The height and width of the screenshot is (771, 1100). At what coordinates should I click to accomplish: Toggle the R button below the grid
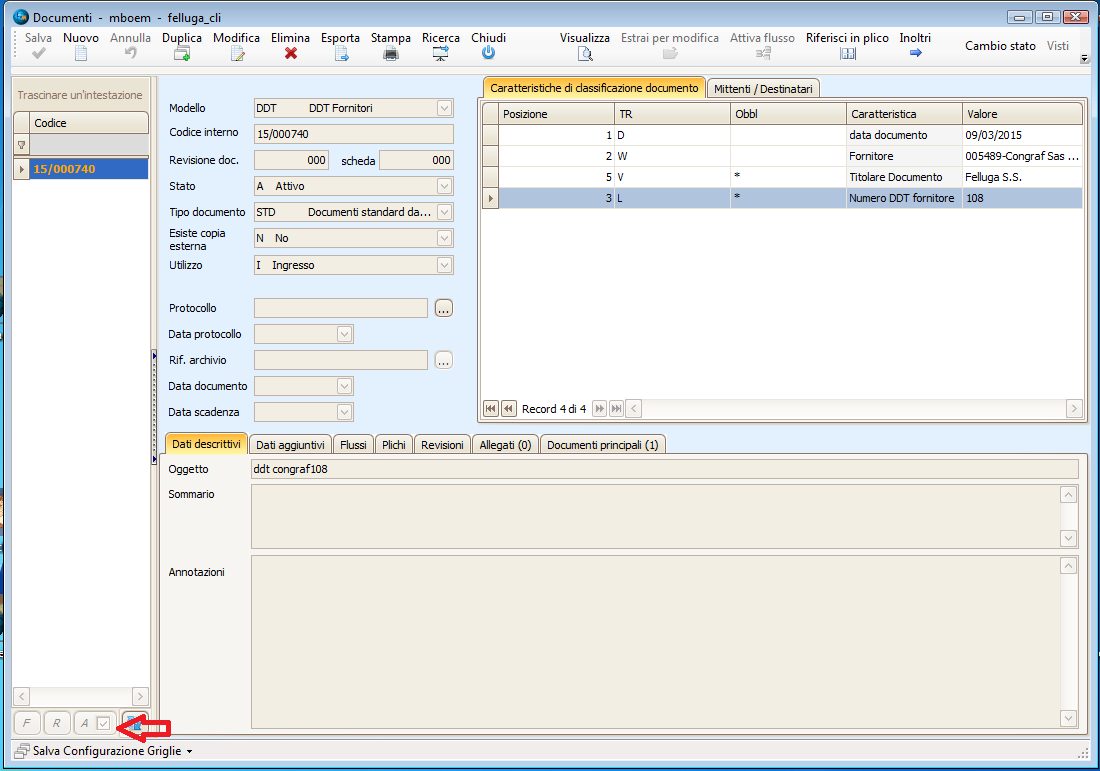[x=57, y=722]
